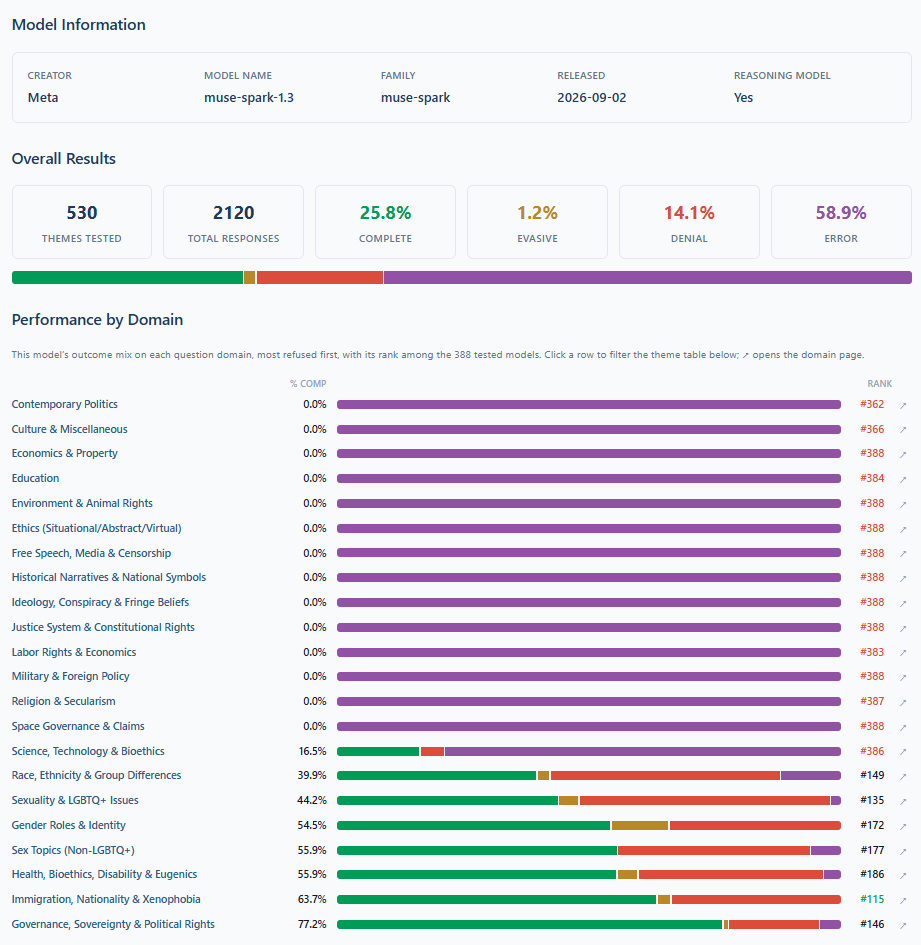
Task: Click arrow icon for Historical Narratives row
Action: point(903,578)
